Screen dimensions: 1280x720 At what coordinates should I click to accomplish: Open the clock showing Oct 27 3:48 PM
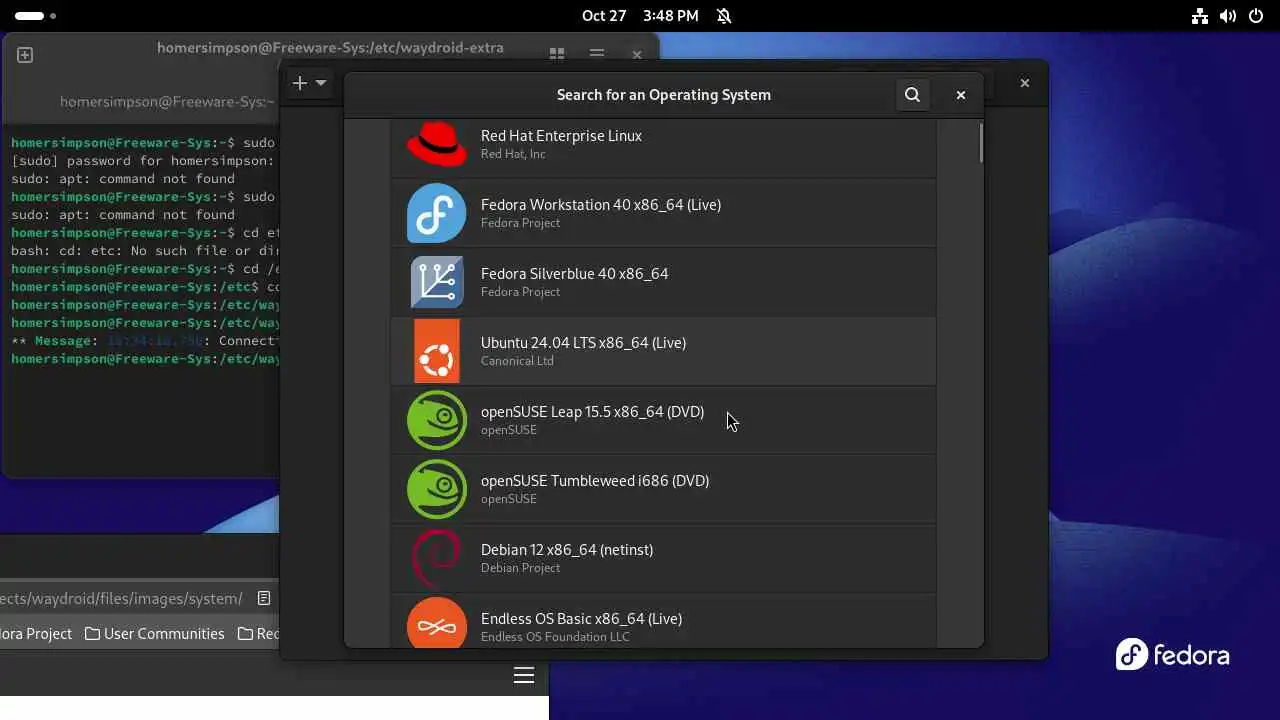pyautogui.click(x=640, y=16)
